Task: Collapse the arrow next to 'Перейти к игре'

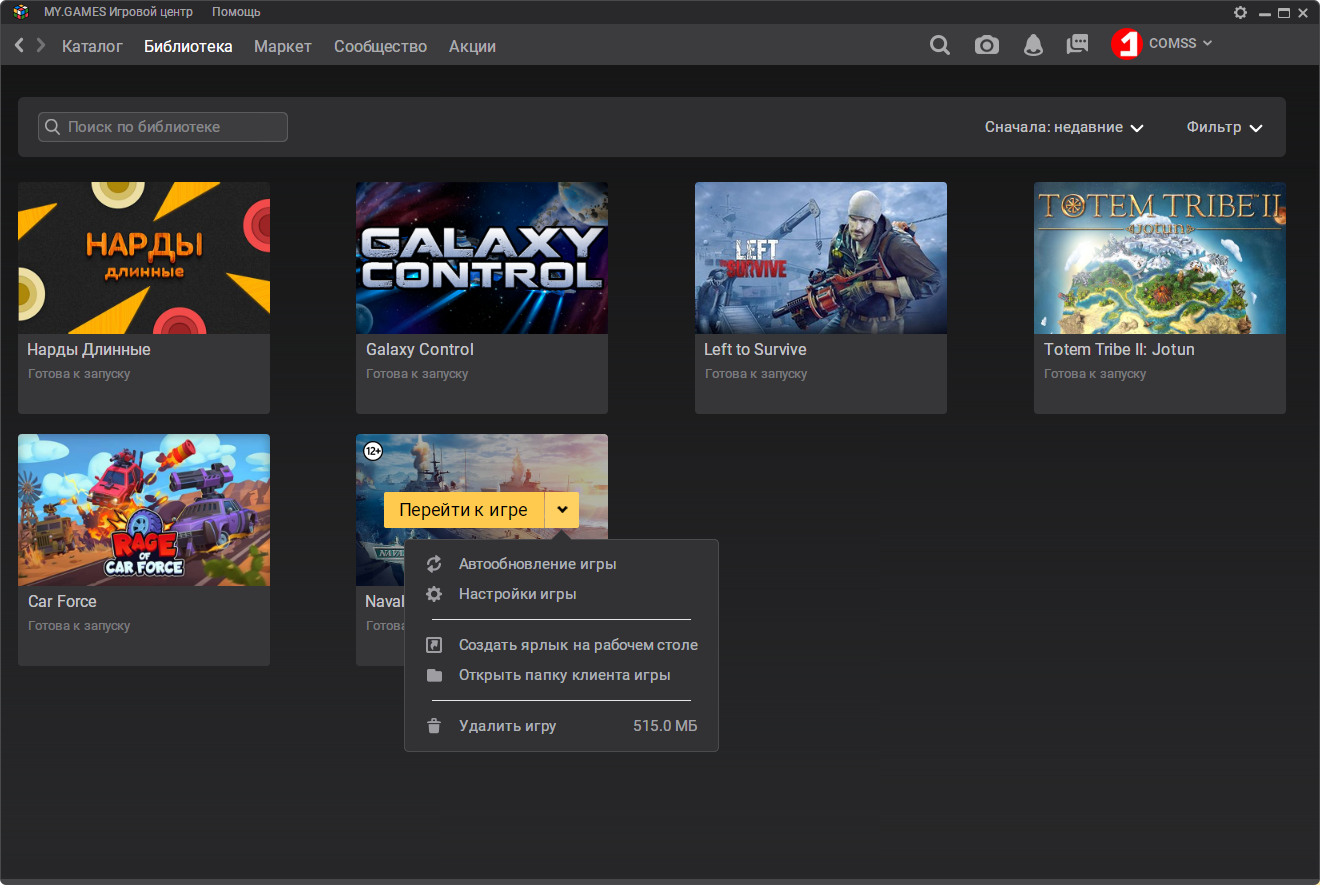Action: click(562, 510)
